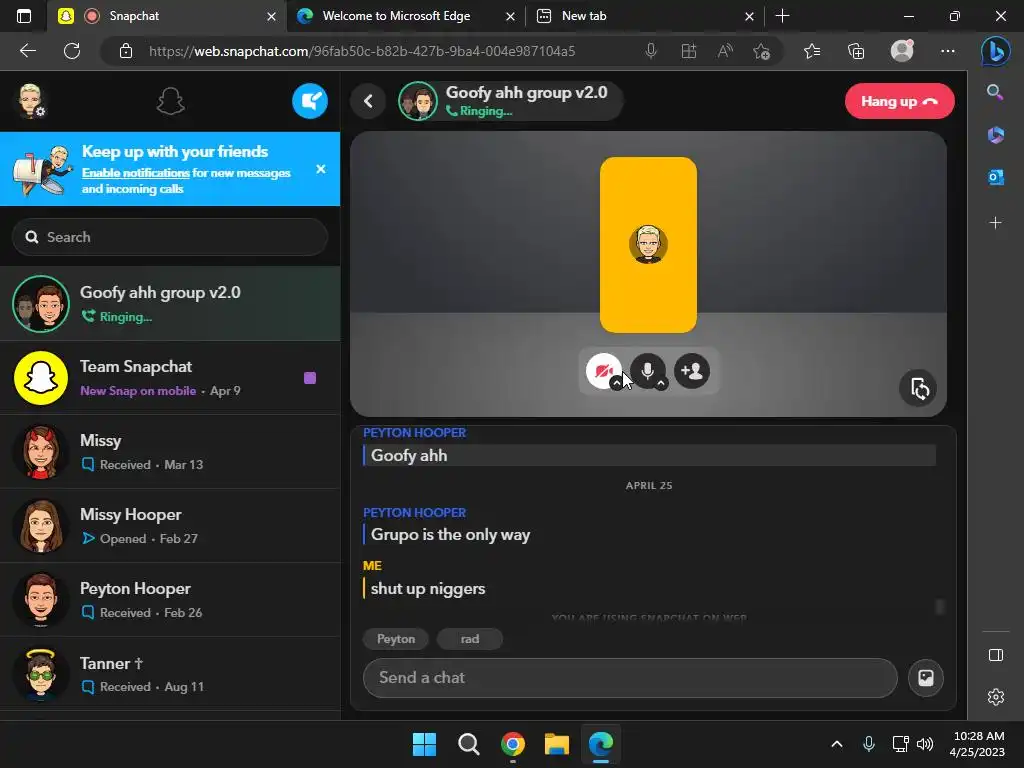Open the tab actions menu icon

[x=24, y=16]
